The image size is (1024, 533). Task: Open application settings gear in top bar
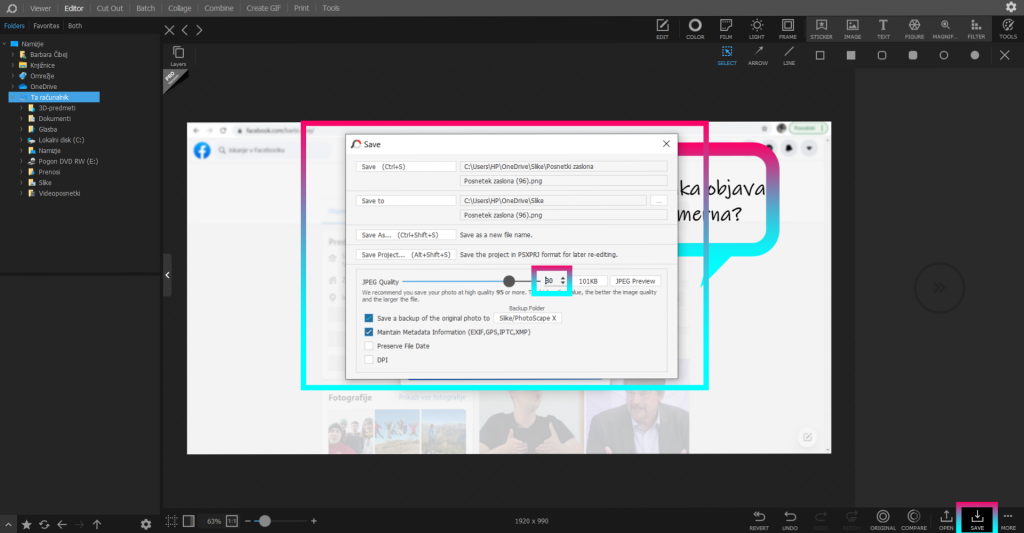1011,7
